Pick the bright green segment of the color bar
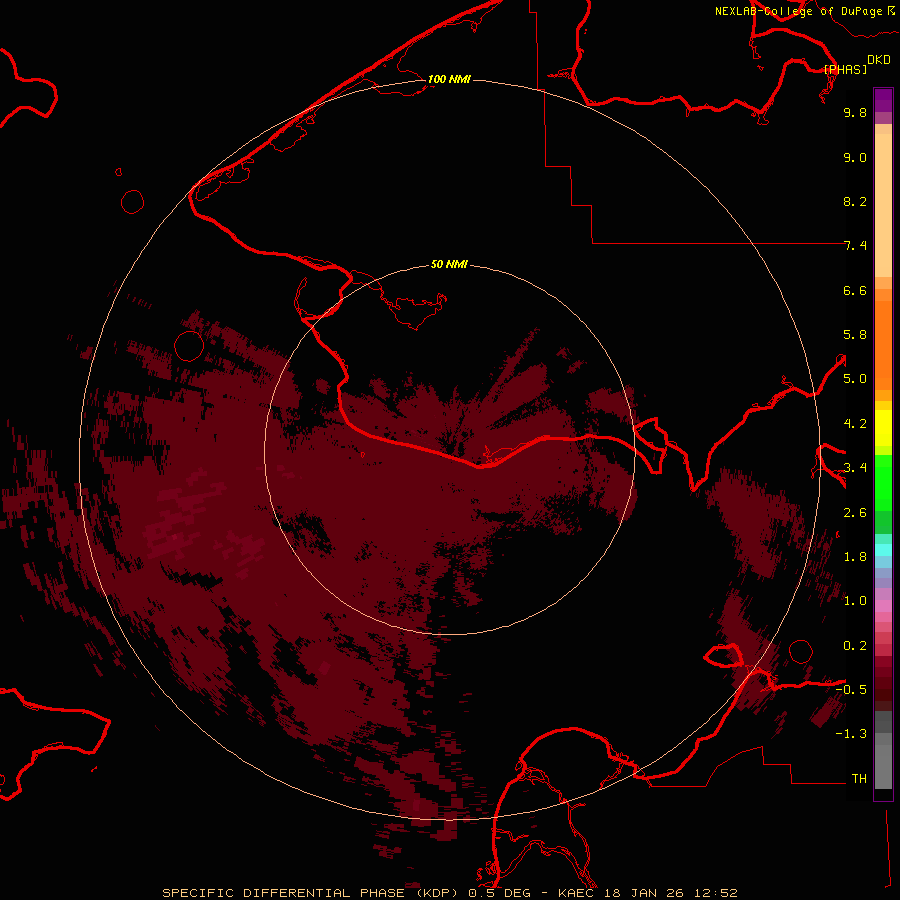The height and width of the screenshot is (900, 900). click(883, 482)
